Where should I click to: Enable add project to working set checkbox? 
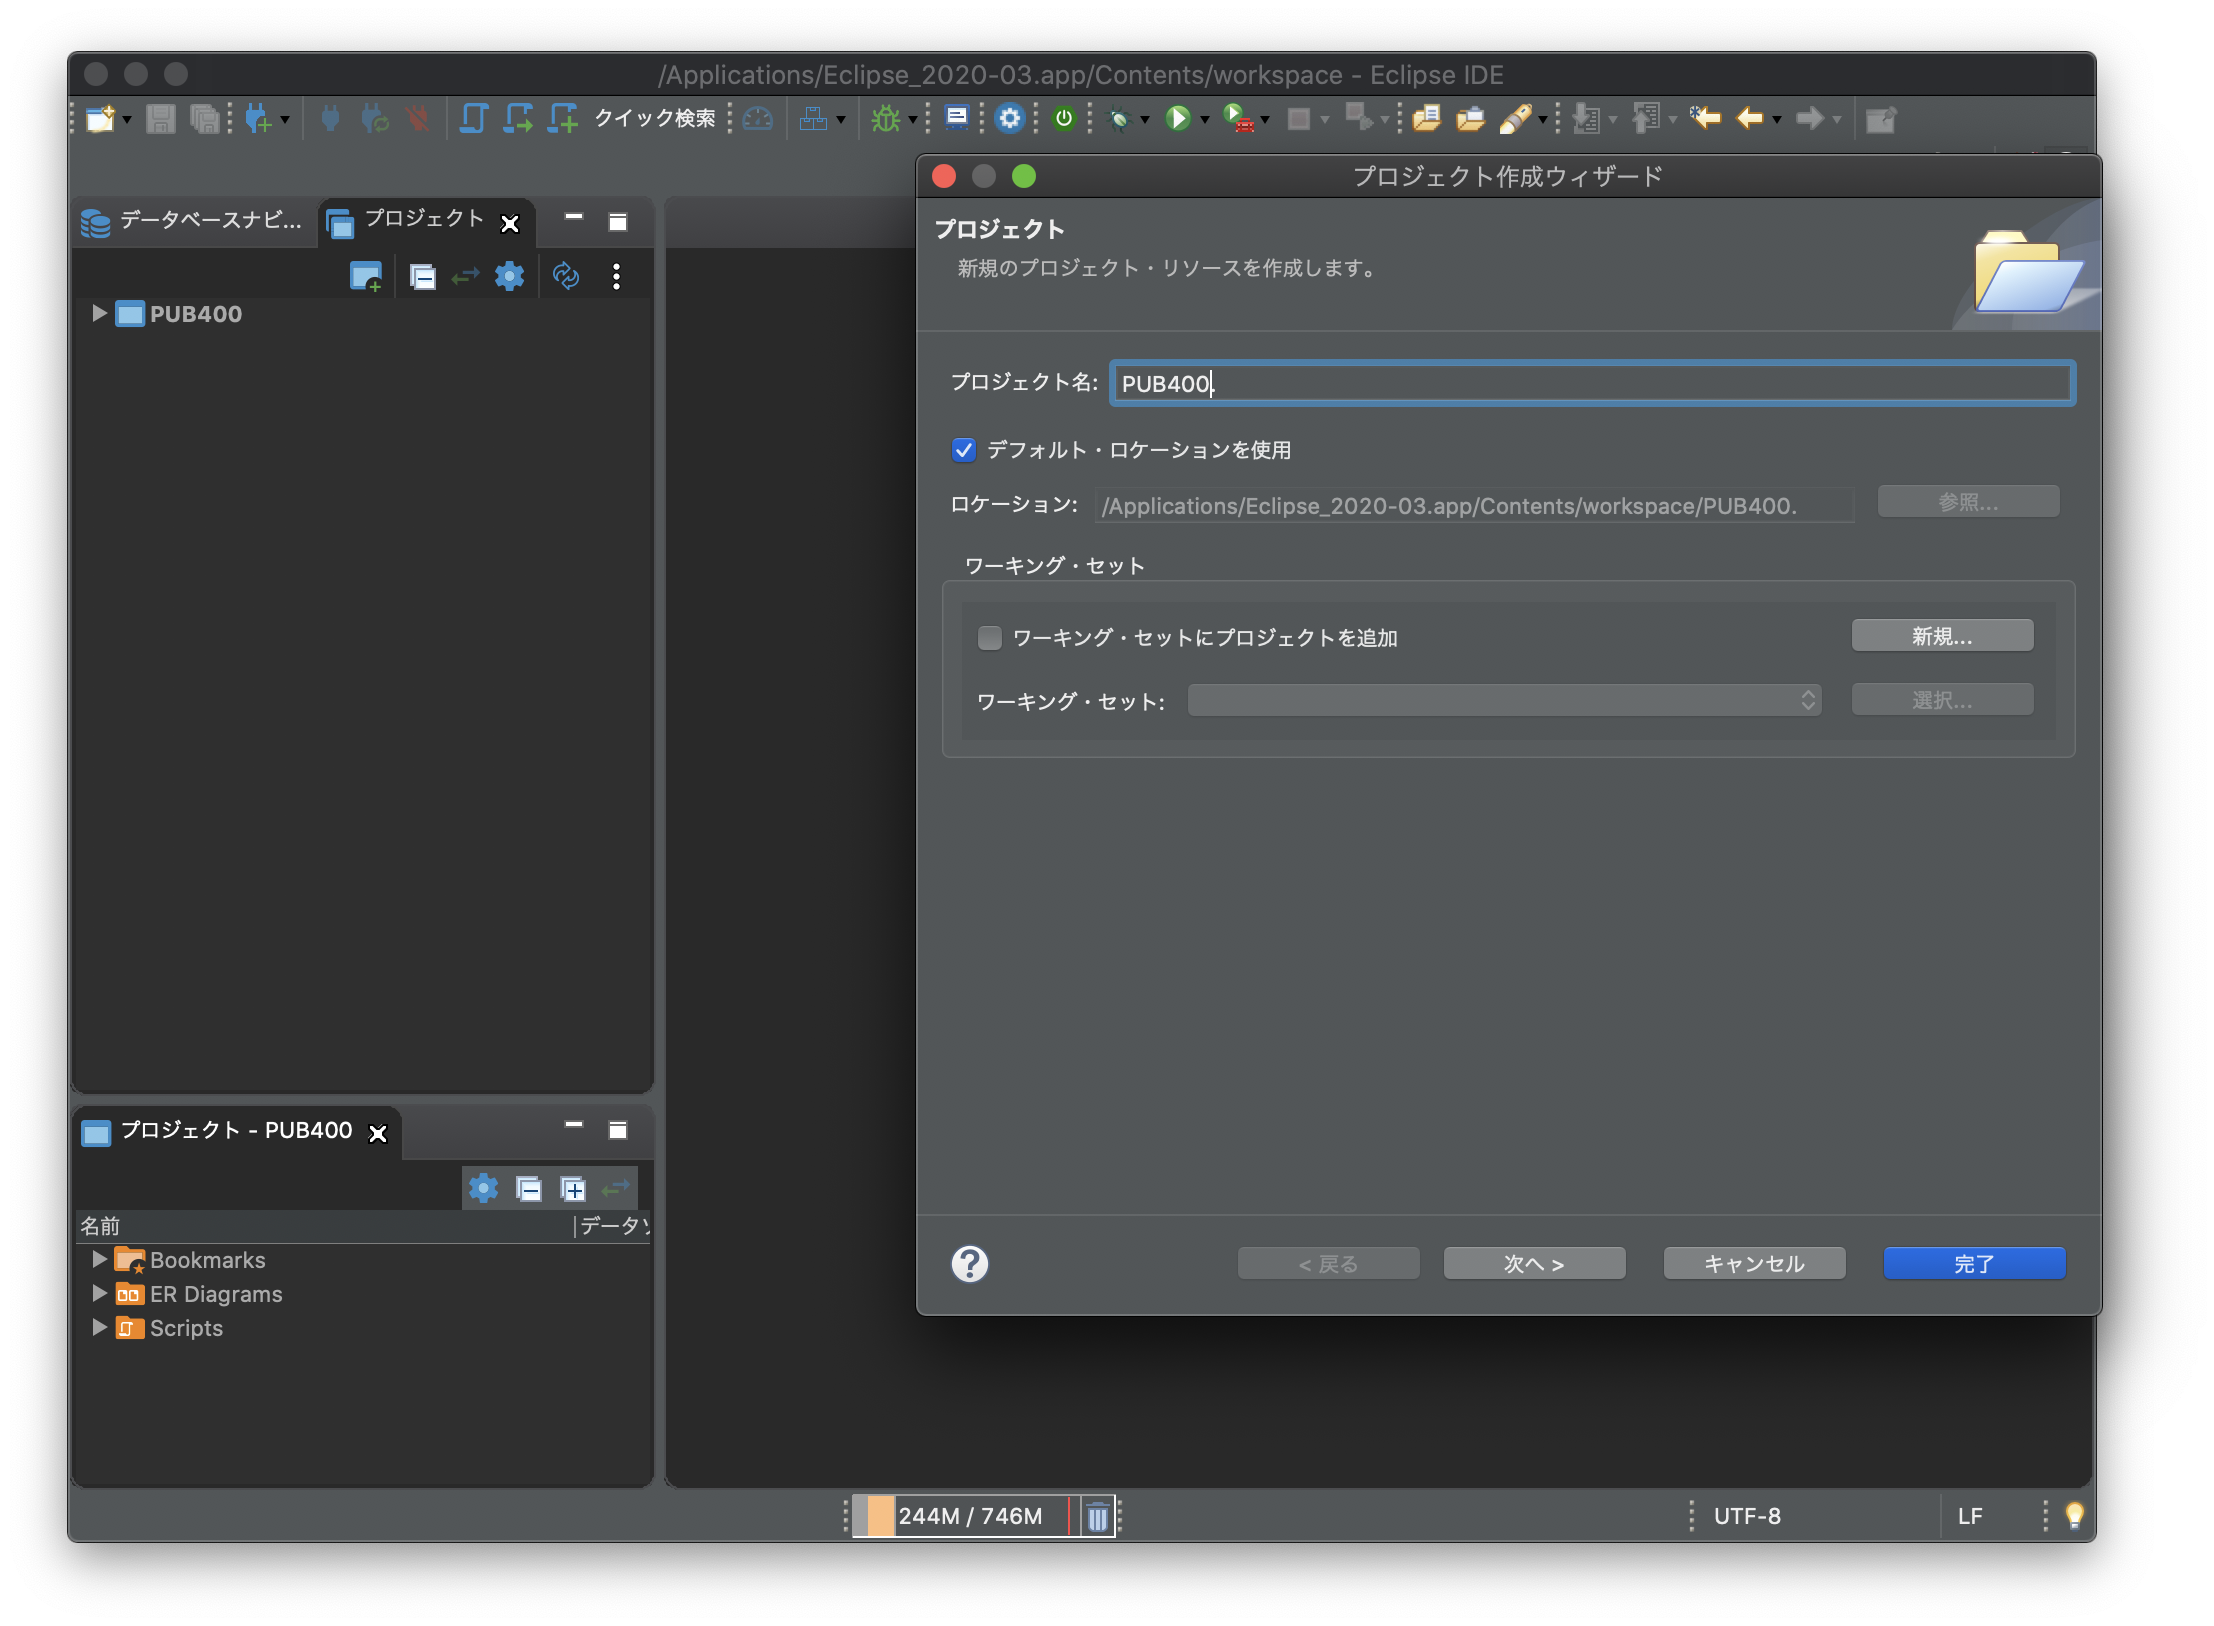tap(990, 638)
